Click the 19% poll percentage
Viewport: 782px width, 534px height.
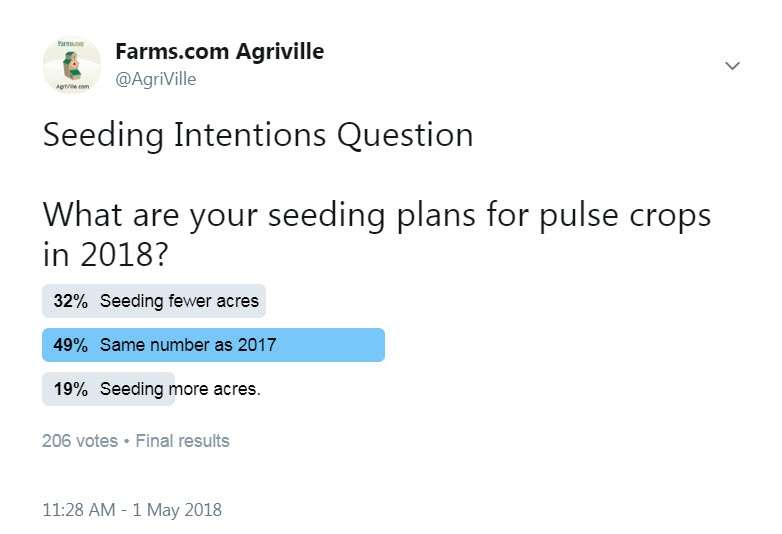70,389
